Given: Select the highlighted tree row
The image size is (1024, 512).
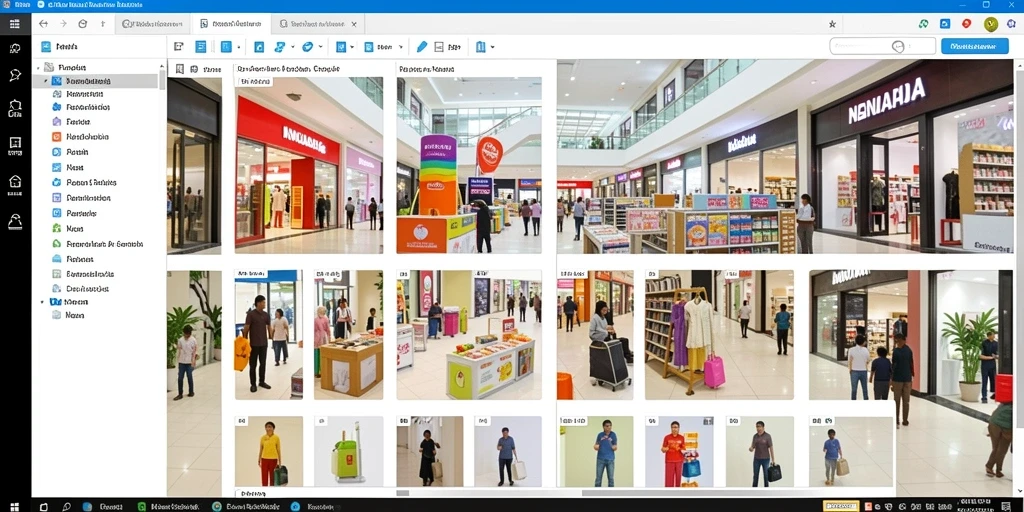Looking at the screenshot, I should pyautogui.click(x=95, y=81).
